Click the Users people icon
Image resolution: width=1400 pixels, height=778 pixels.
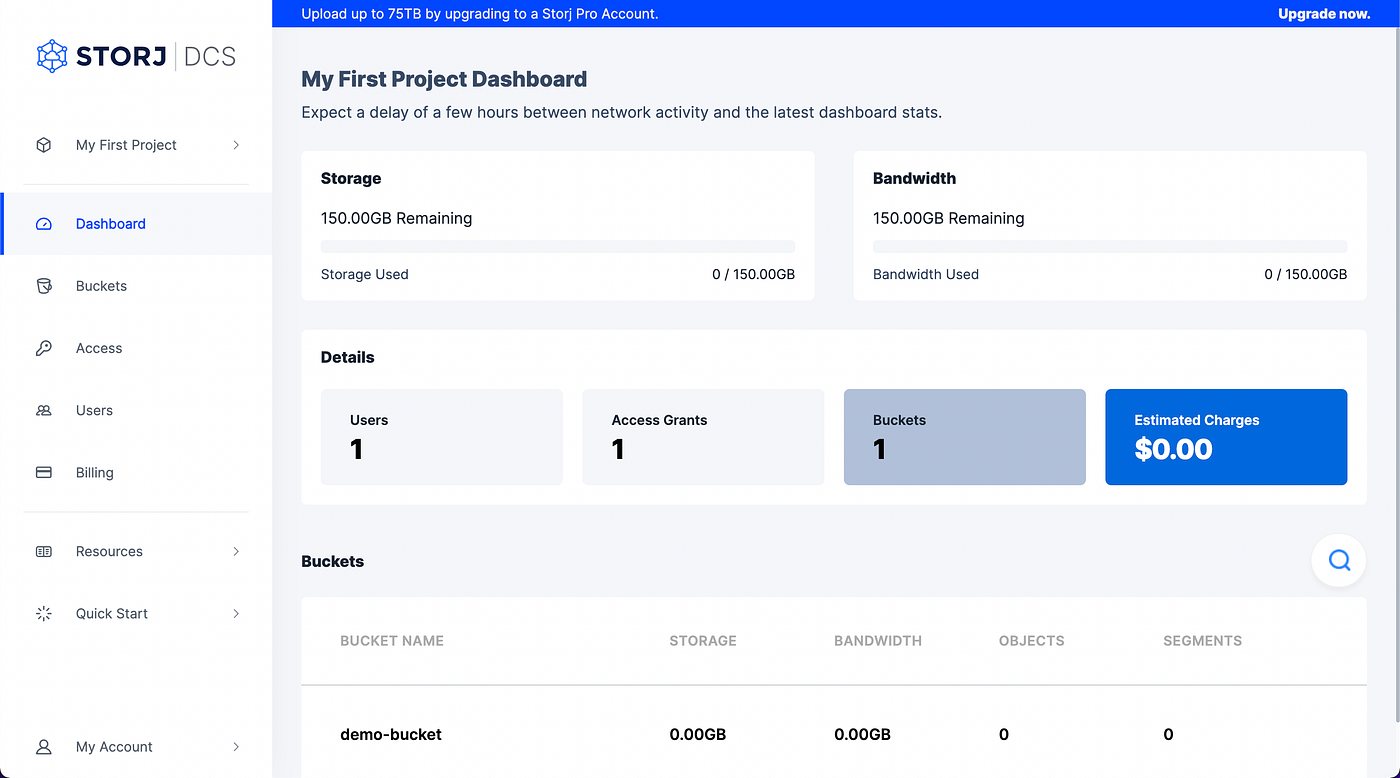point(44,410)
